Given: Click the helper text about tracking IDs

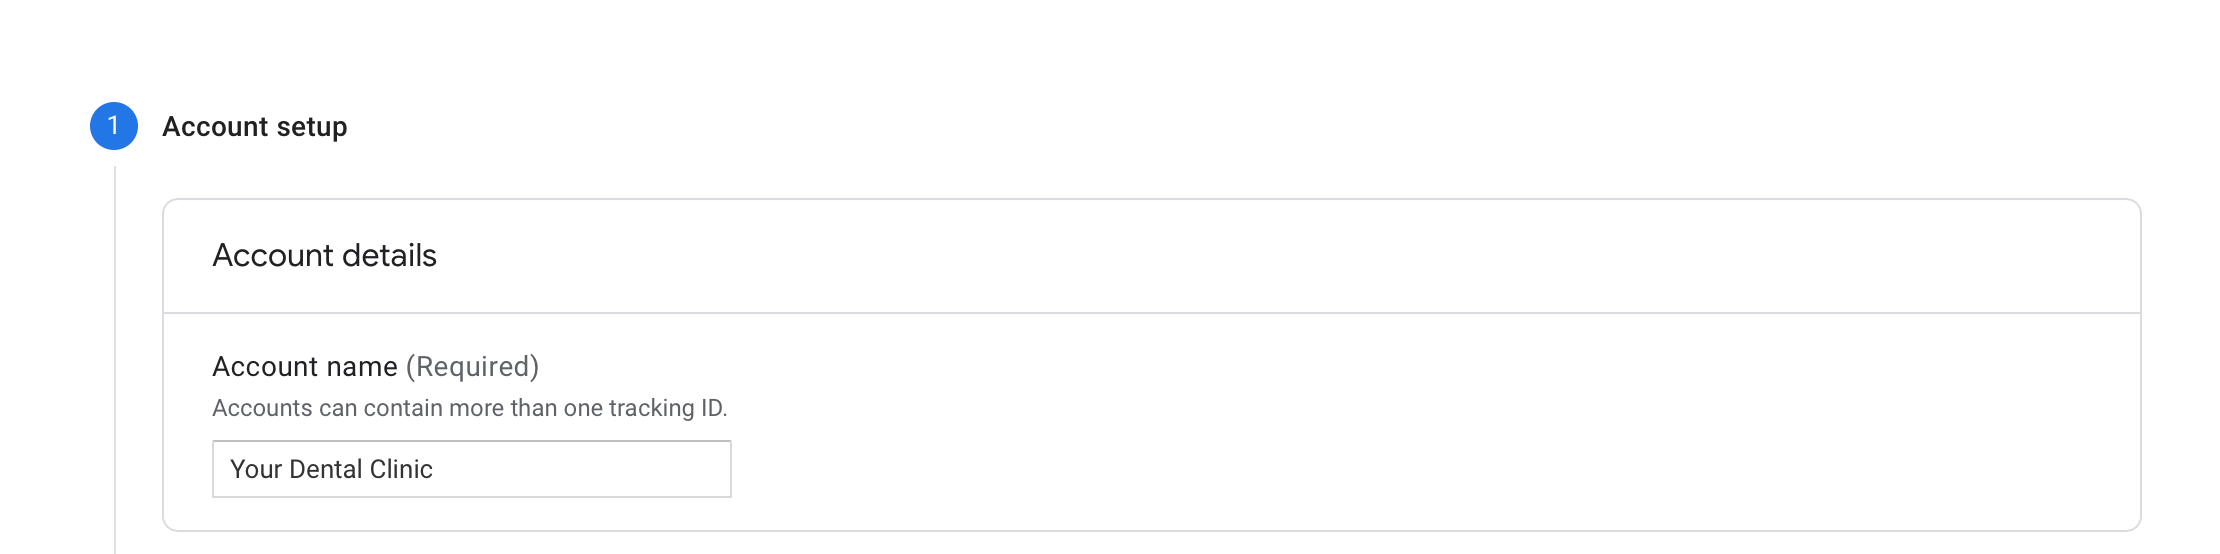Looking at the screenshot, I should [x=469, y=408].
